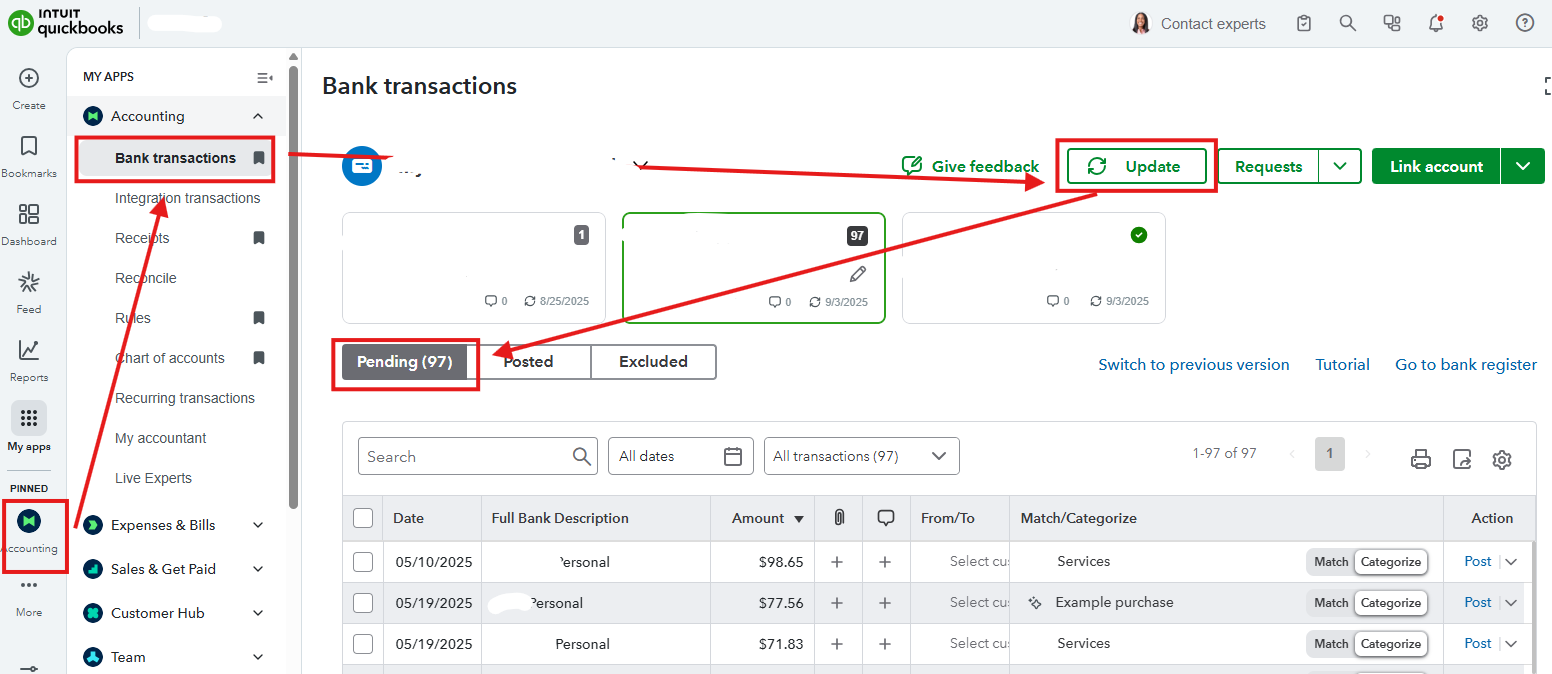The image size is (1552, 674).
Task: Expand the Link account dropdown arrow
Action: click(x=1523, y=166)
